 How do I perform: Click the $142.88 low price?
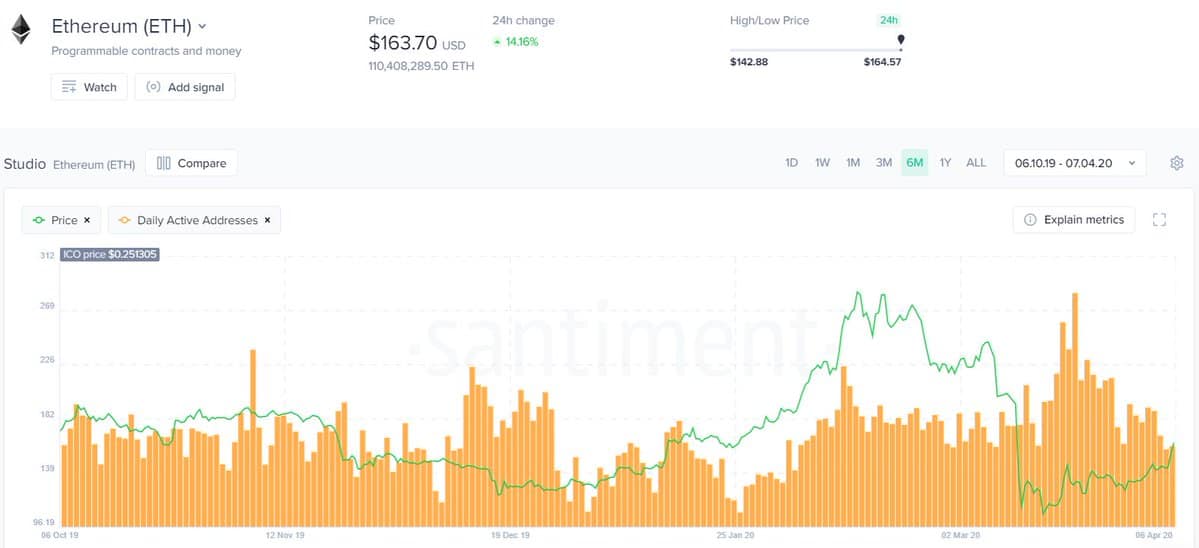tap(749, 62)
